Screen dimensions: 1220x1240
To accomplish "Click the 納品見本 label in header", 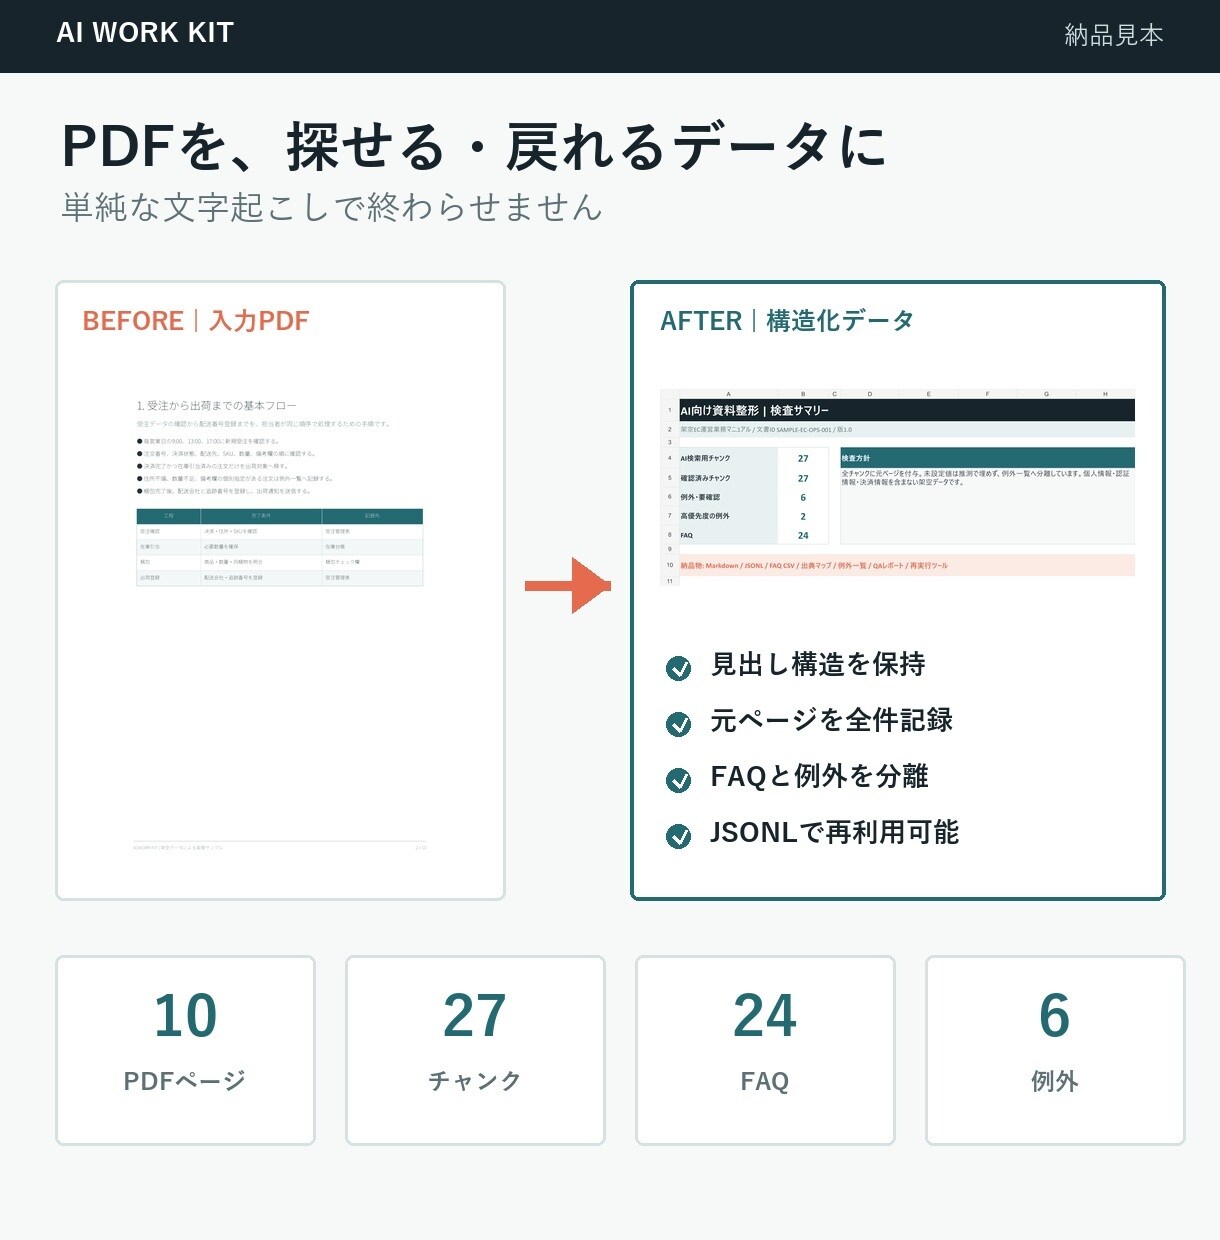I will tap(1114, 35).
